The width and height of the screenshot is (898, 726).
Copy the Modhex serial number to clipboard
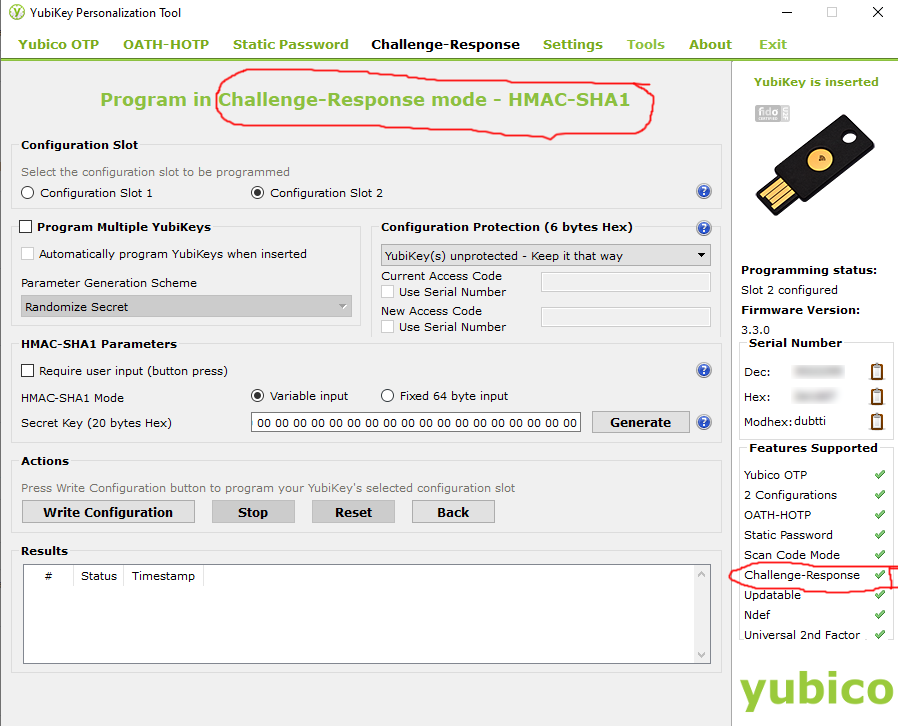coord(876,421)
